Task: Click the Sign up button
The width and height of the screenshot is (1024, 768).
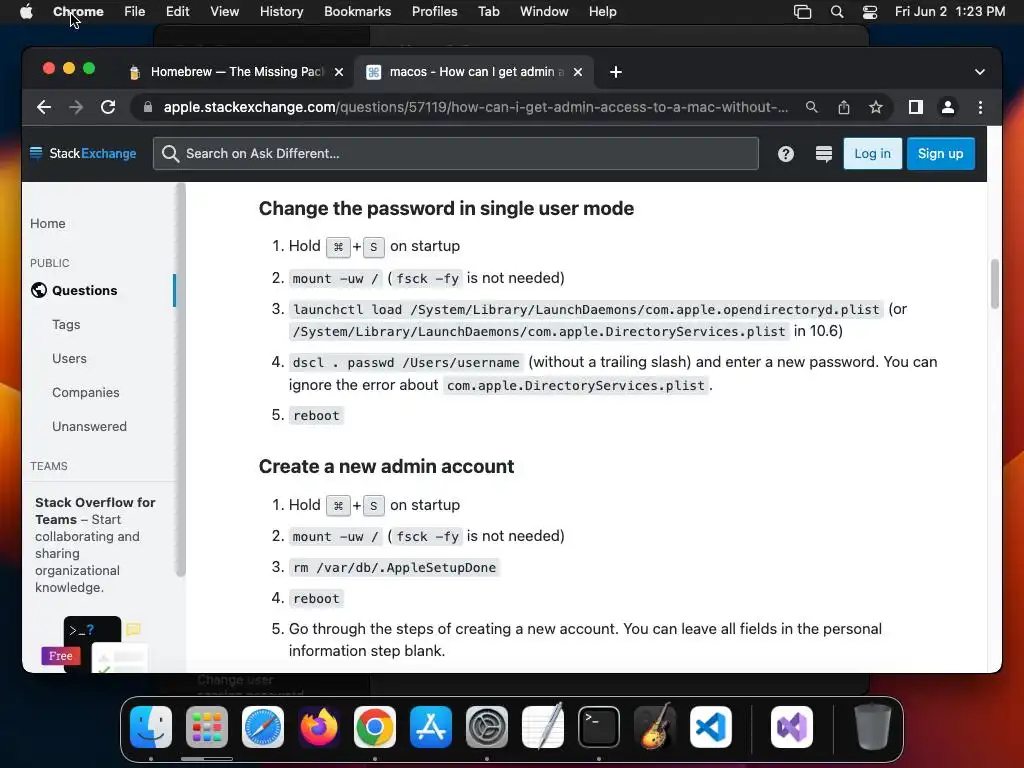Action: coord(940,153)
